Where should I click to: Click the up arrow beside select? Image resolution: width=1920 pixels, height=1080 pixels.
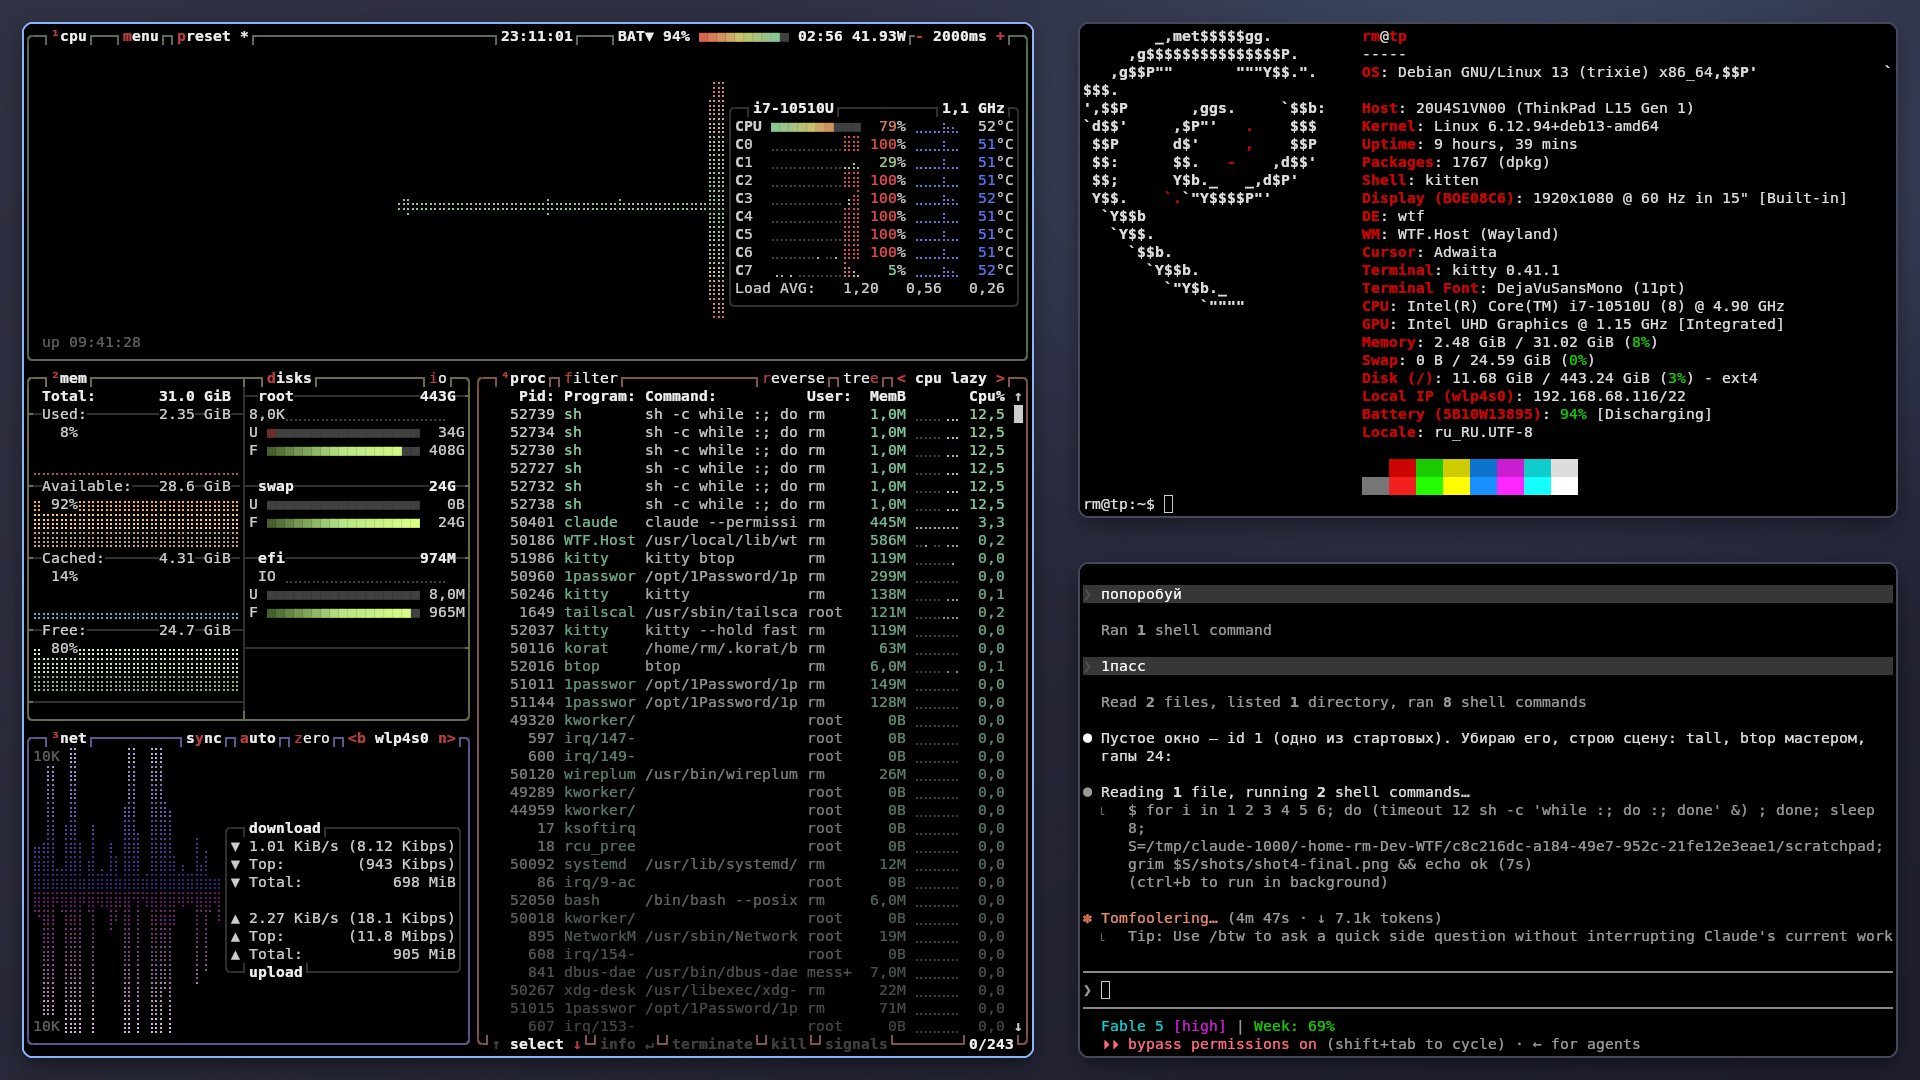496,1045
